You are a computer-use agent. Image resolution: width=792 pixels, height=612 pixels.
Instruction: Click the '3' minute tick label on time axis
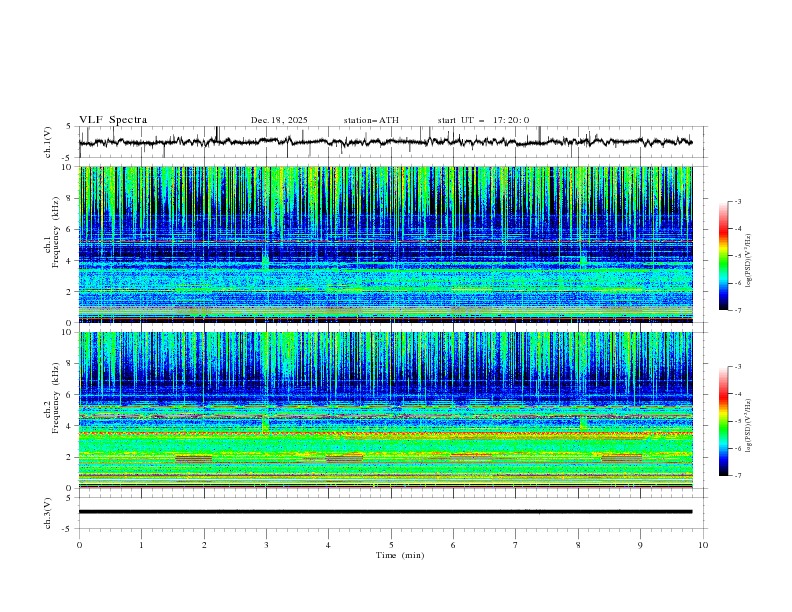click(266, 545)
